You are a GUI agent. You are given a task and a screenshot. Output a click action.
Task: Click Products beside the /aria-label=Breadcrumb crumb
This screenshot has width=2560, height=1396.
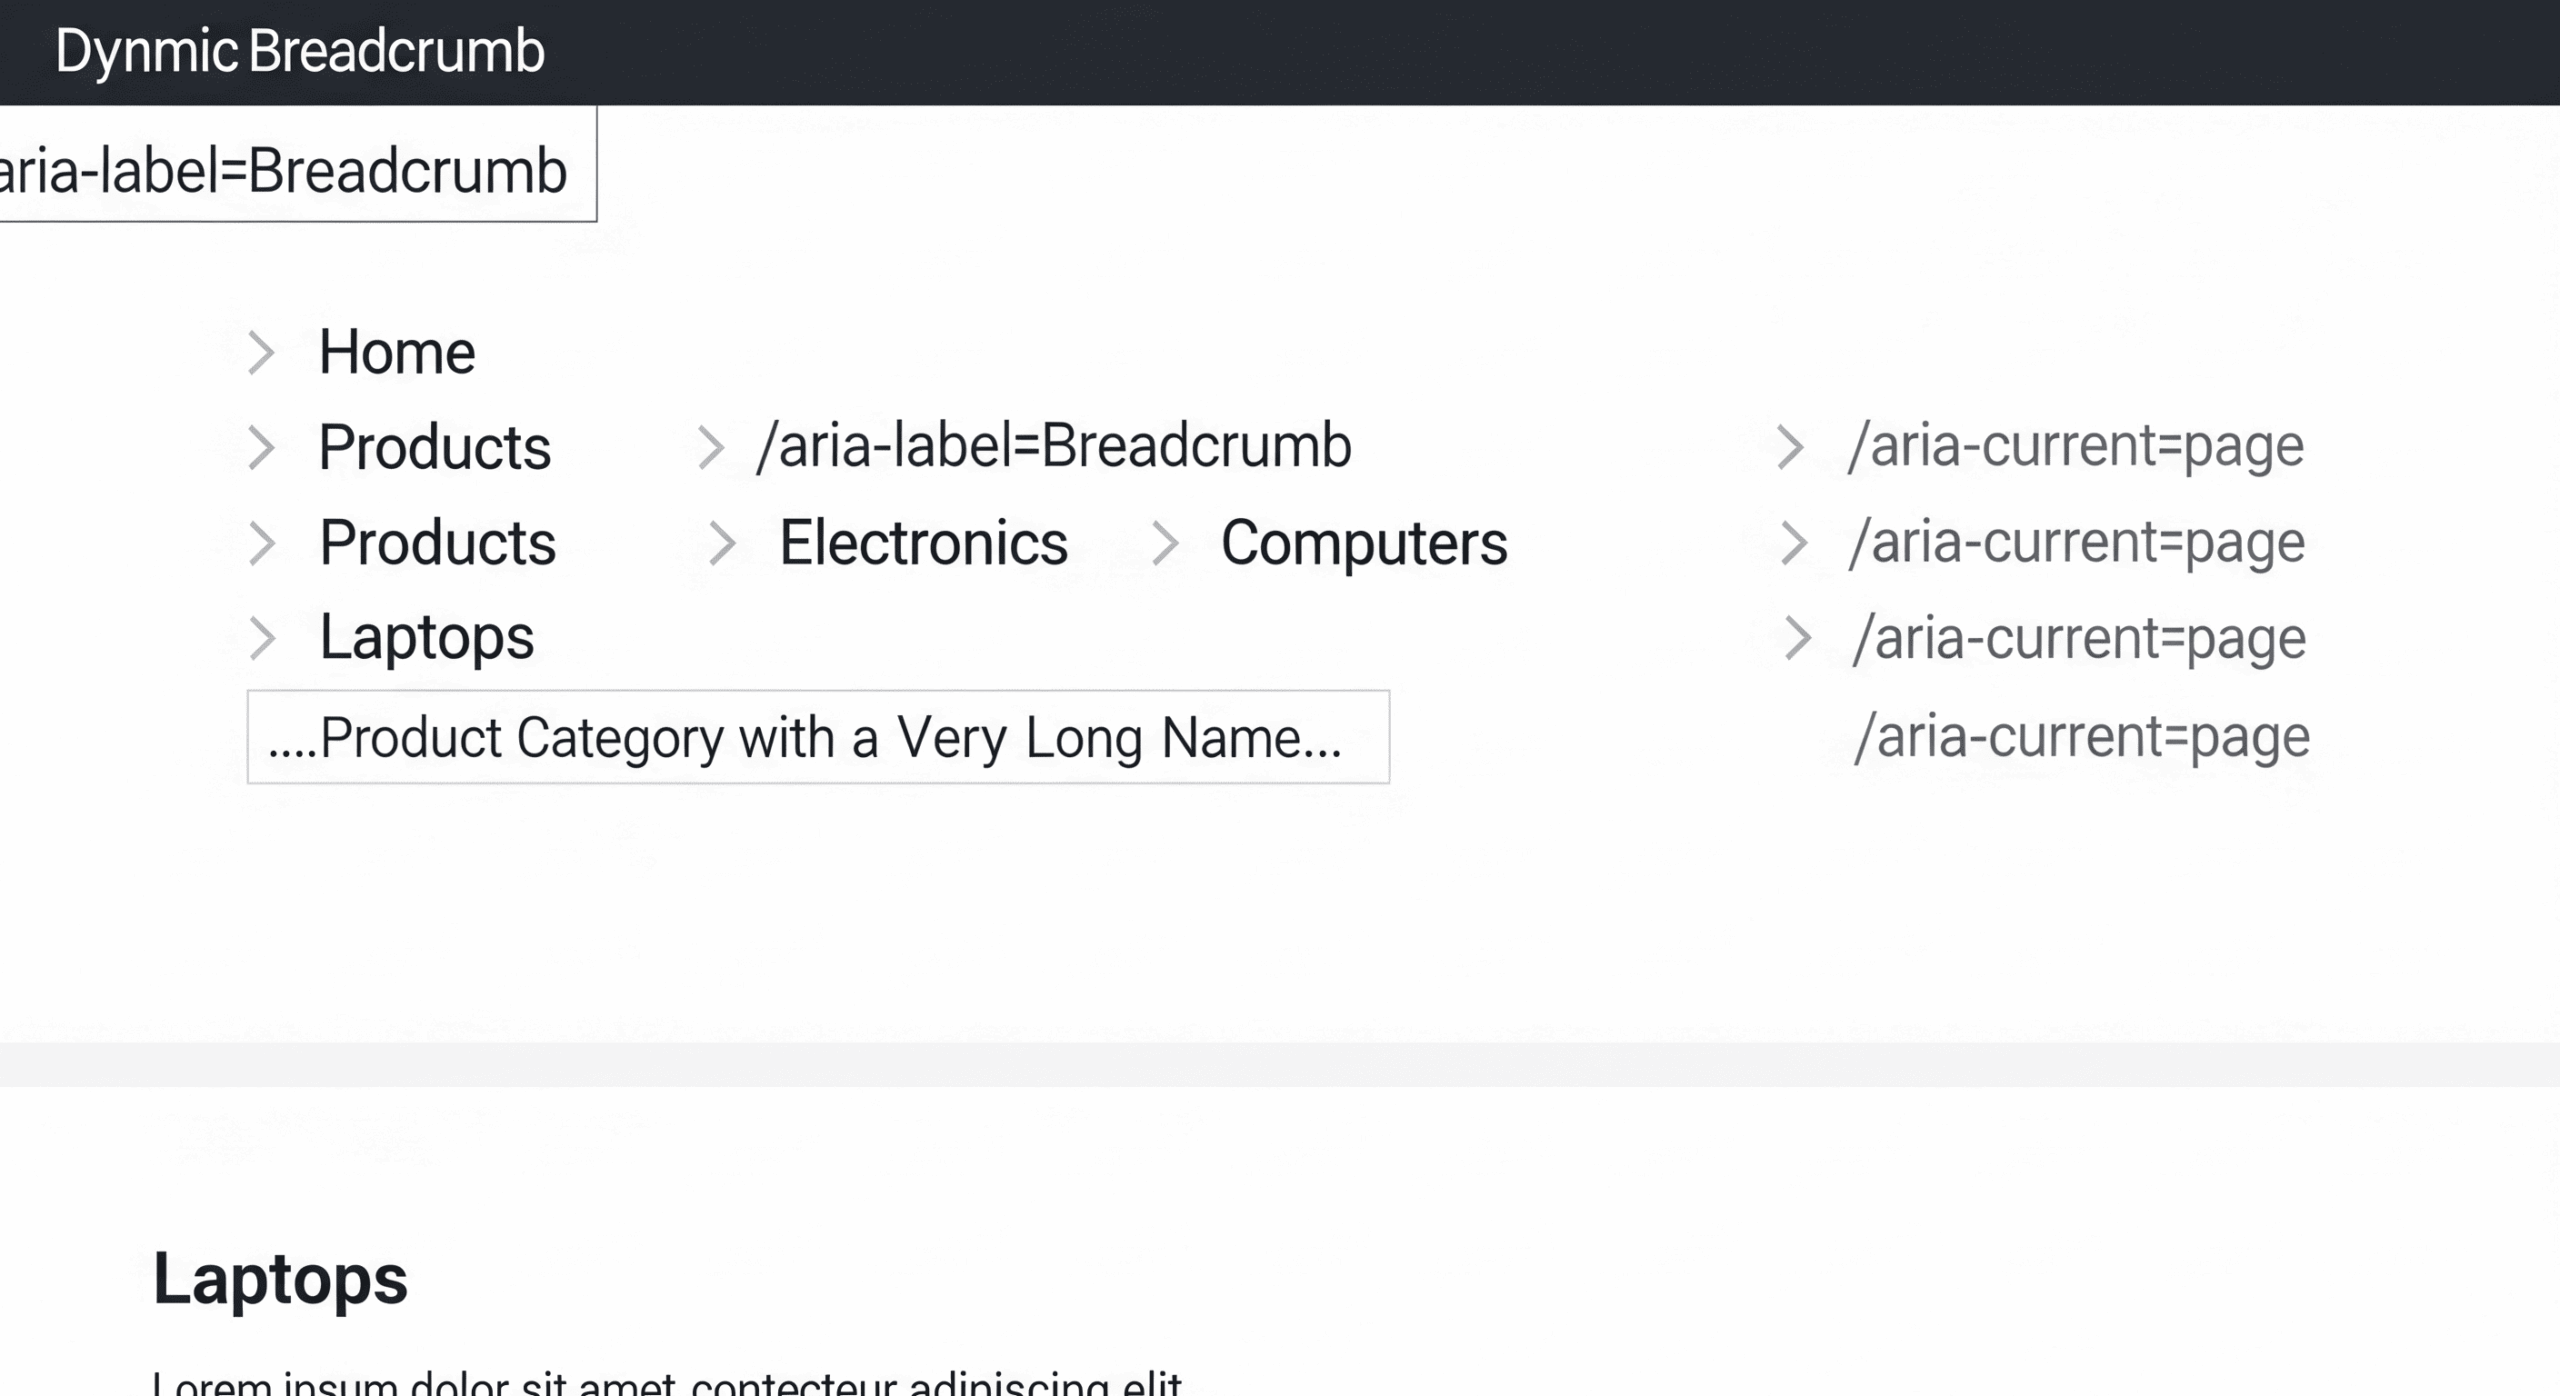pyautogui.click(x=434, y=447)
